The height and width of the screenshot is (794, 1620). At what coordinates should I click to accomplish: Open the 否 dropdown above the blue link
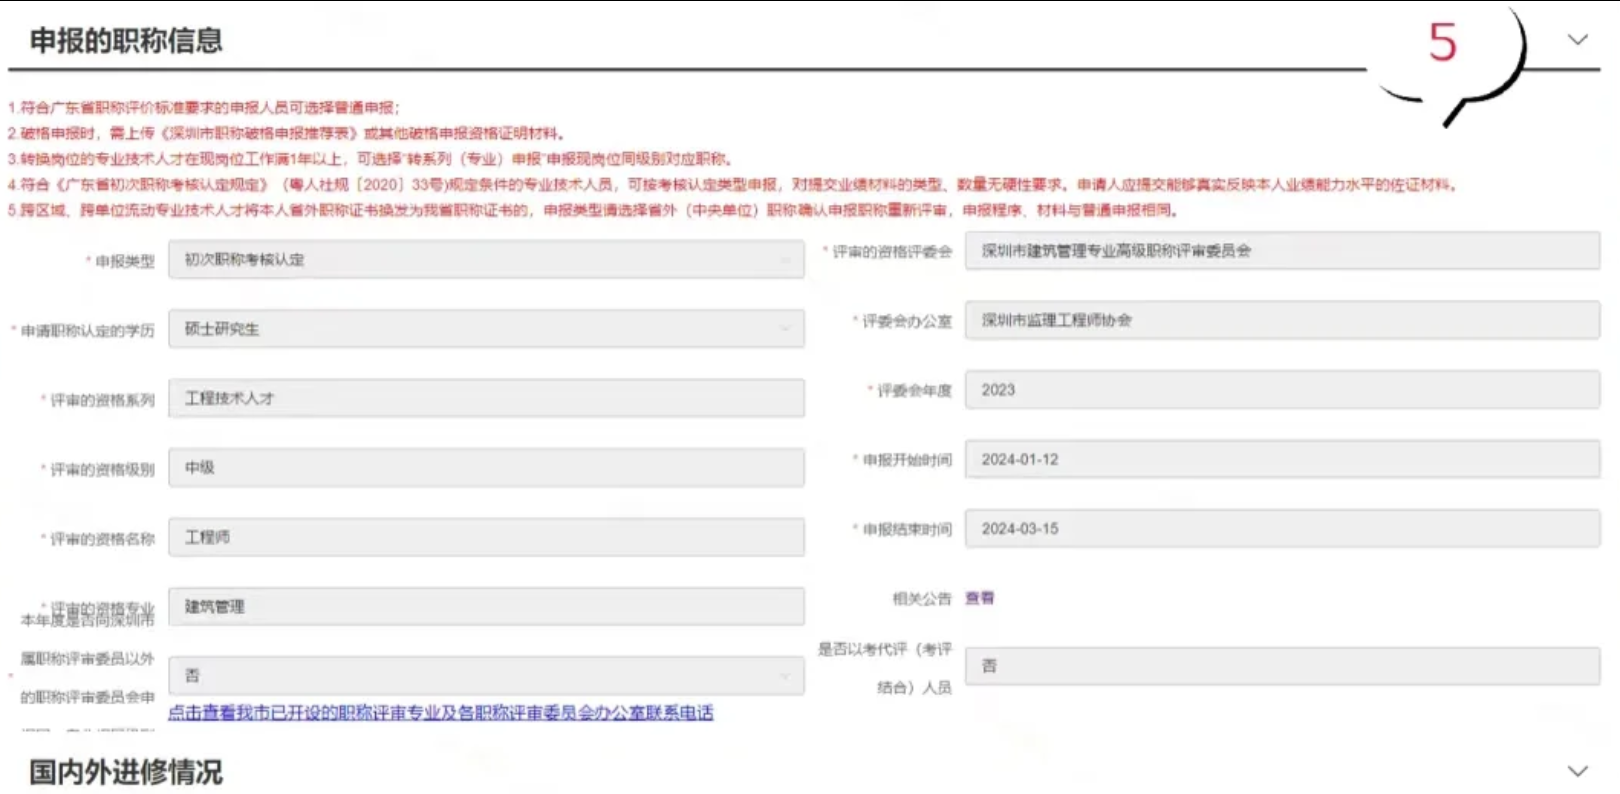(486, 676)
